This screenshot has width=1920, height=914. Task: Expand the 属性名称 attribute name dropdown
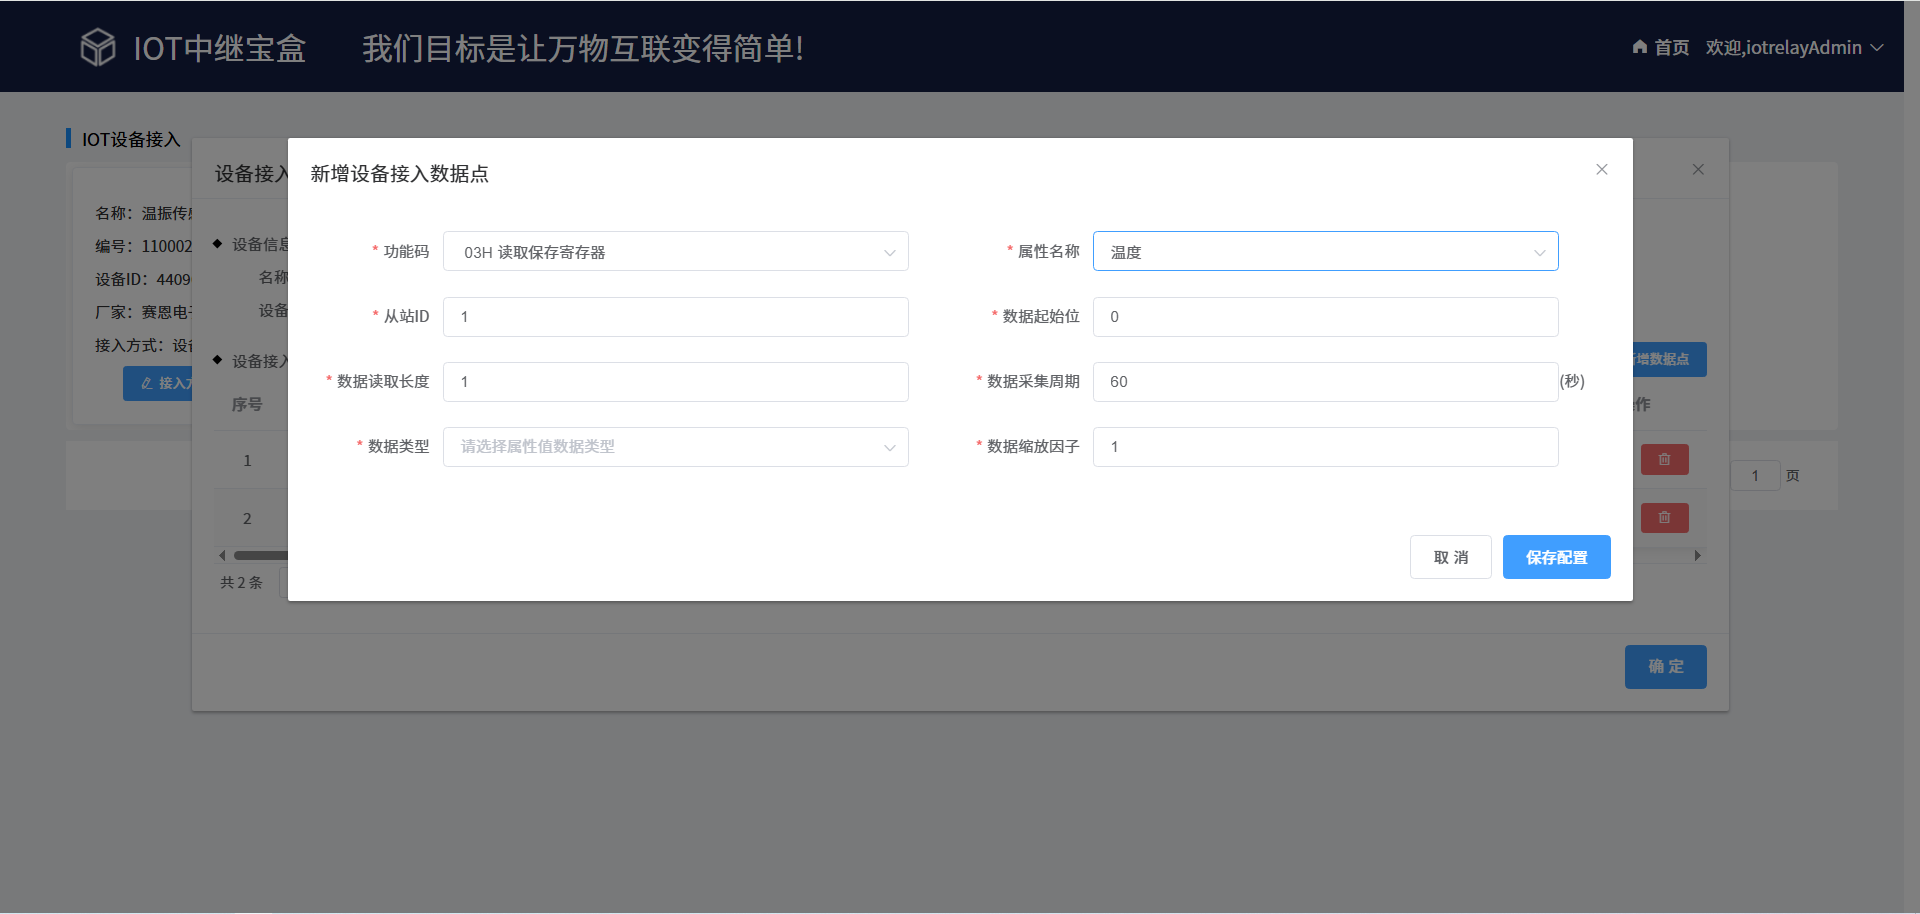click(x=1325, y=252)
